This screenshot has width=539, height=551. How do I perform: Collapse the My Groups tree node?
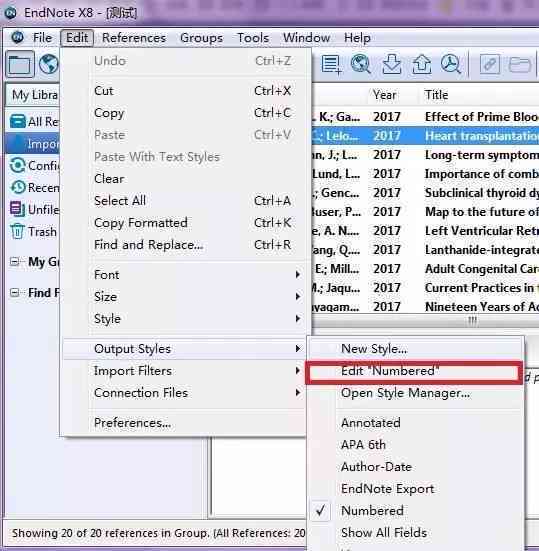[x=14, y=262]
